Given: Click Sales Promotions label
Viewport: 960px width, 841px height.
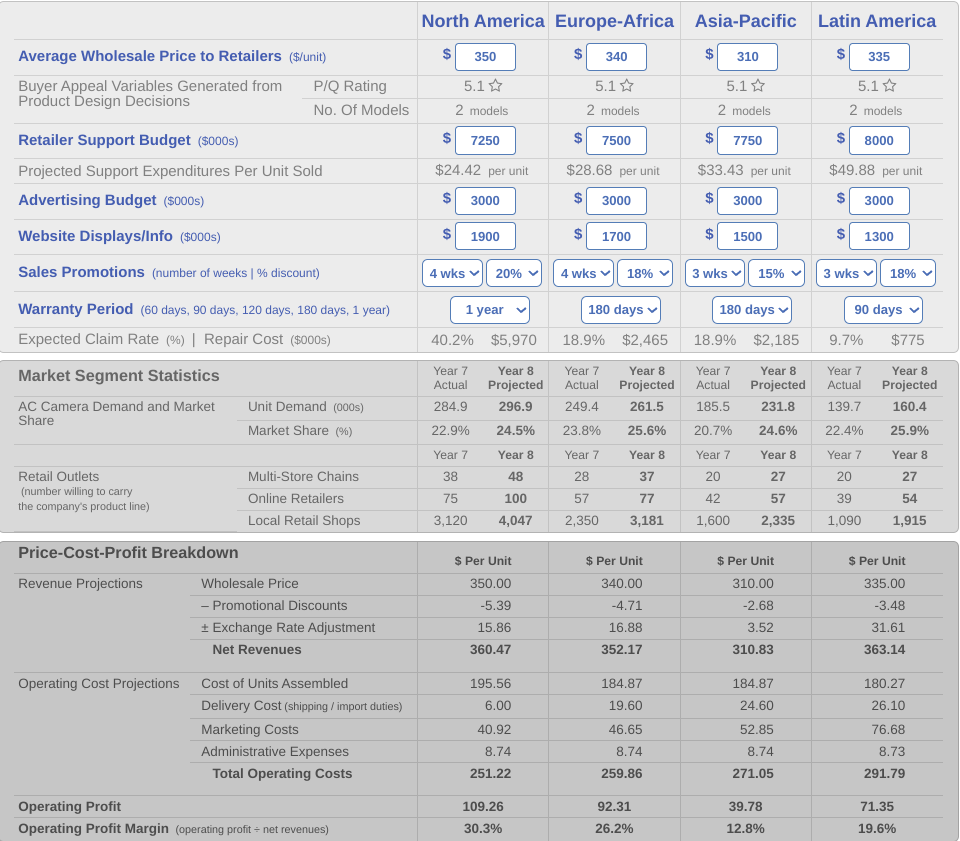Looking at the screenshot, I should point(81,272).
